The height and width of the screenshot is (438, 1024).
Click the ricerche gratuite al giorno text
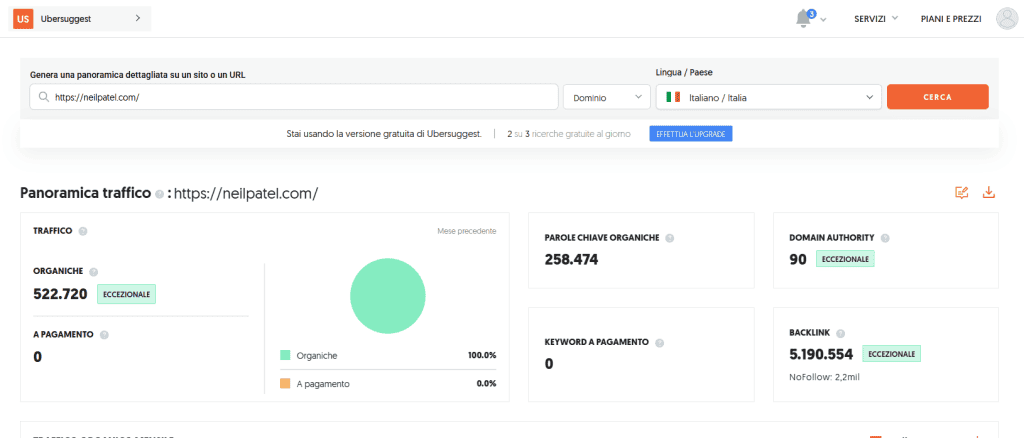click(581, 134)
